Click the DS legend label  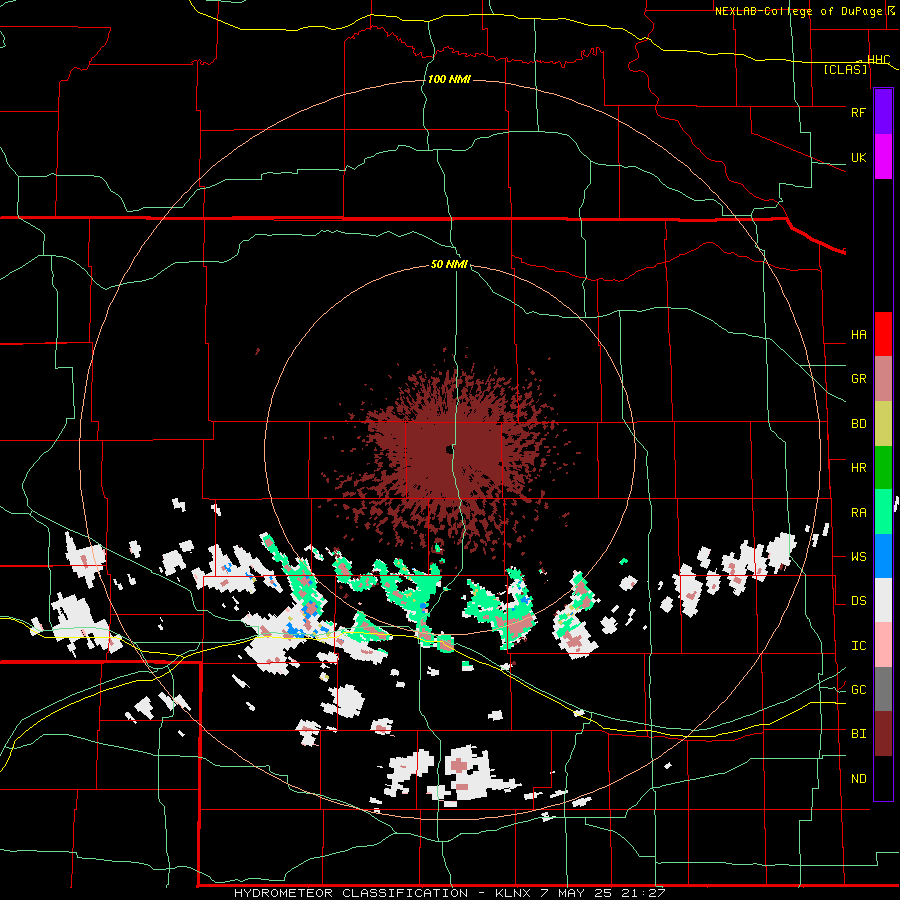tap(858, 600)
